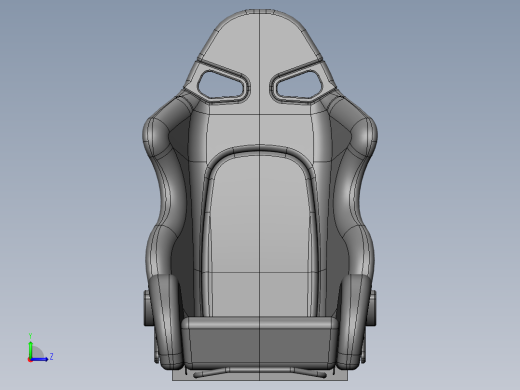Select the flat base plate under the seat
Viewport: 520px width, 390px height.
(260, 378)
